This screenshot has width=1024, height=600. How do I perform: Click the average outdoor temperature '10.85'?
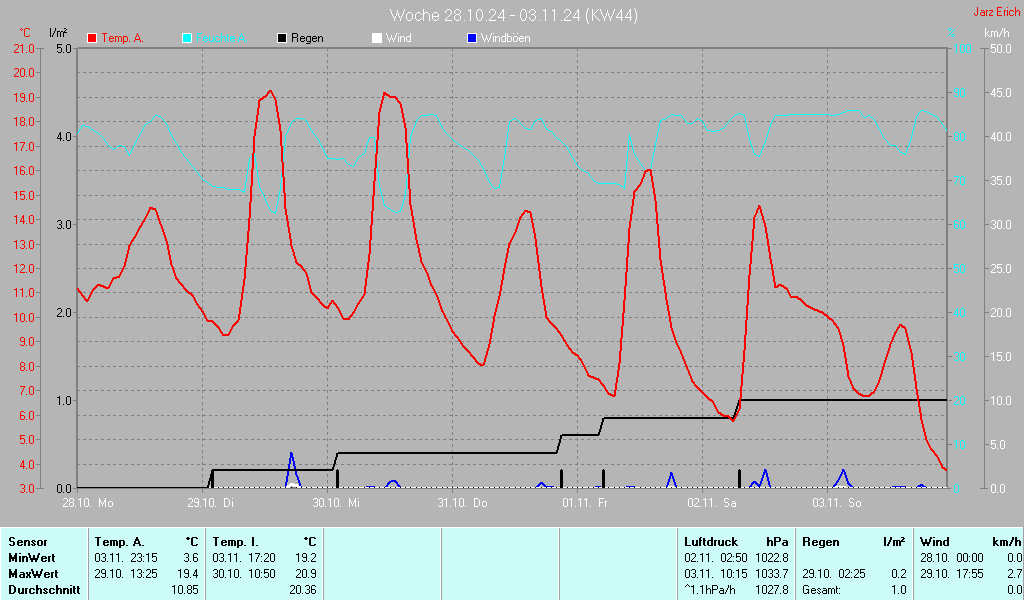click(185, 590)
